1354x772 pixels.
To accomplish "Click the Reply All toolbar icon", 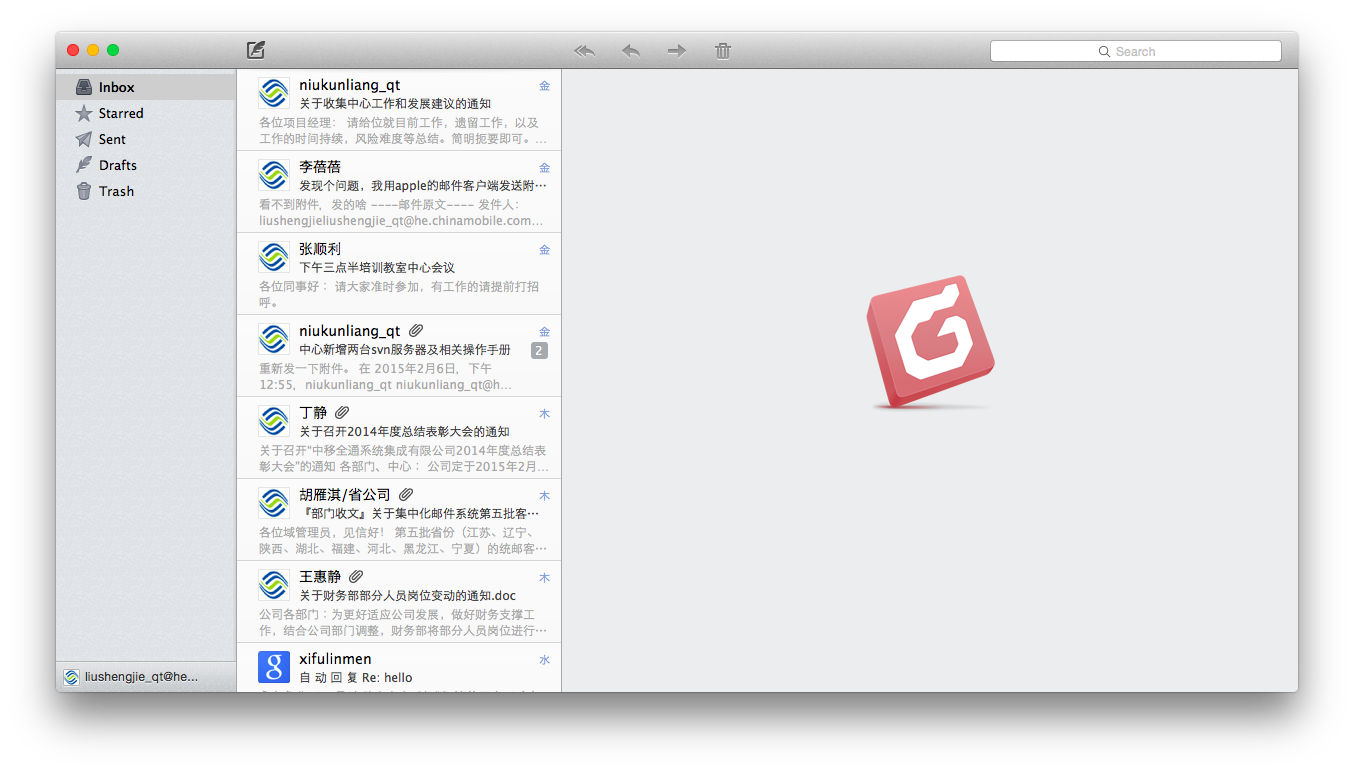I will pyautogui.click(x=585, y=50).
